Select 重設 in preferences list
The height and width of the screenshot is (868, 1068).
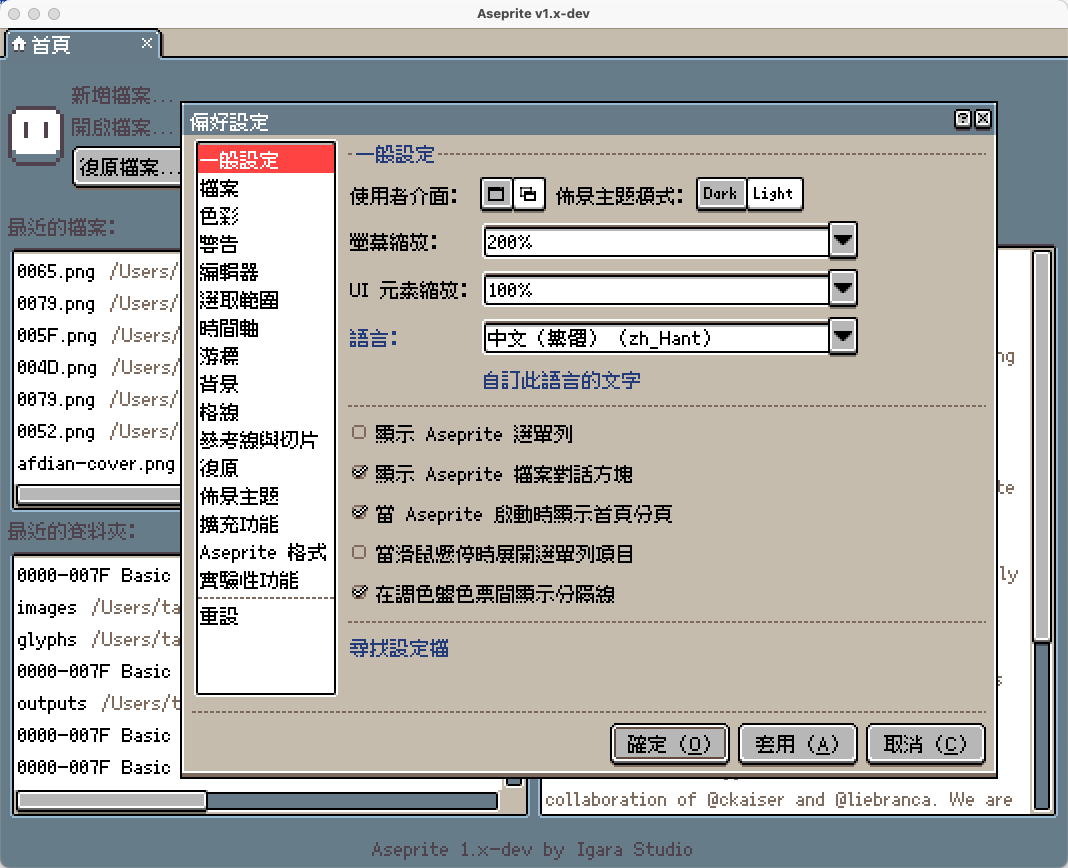[x=266, y=616]
